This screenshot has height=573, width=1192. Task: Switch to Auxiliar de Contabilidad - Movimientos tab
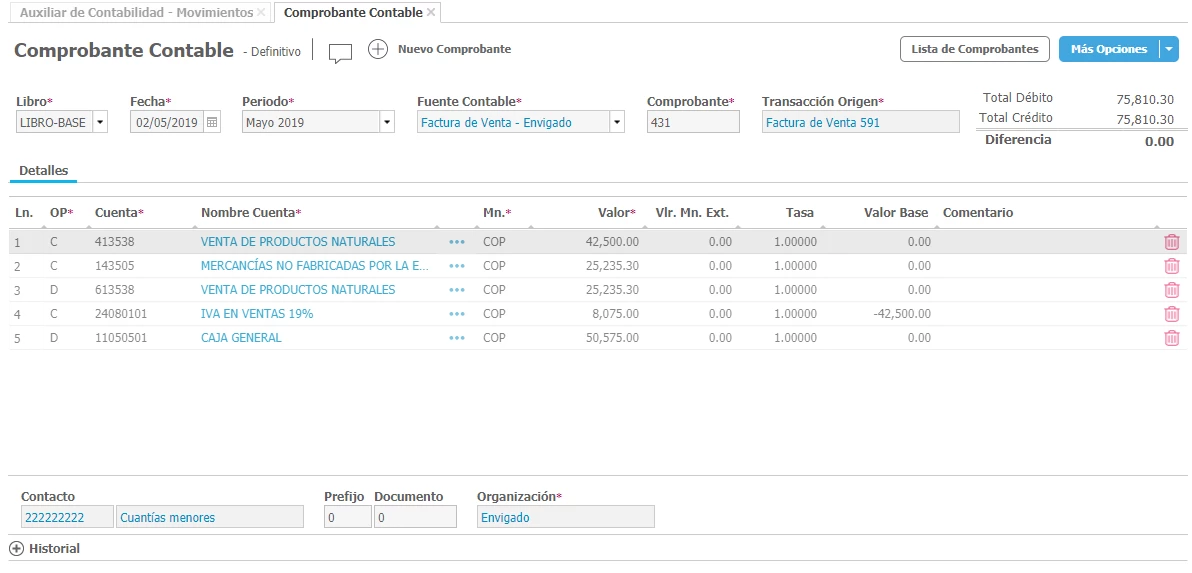tap(137, 12)
